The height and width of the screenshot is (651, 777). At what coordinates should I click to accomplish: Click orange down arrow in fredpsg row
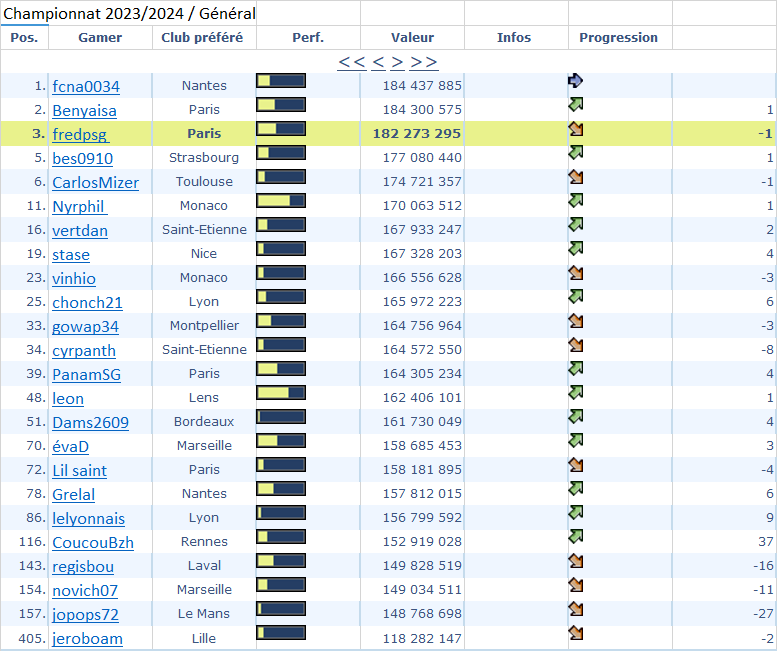(x=575, y=129)
